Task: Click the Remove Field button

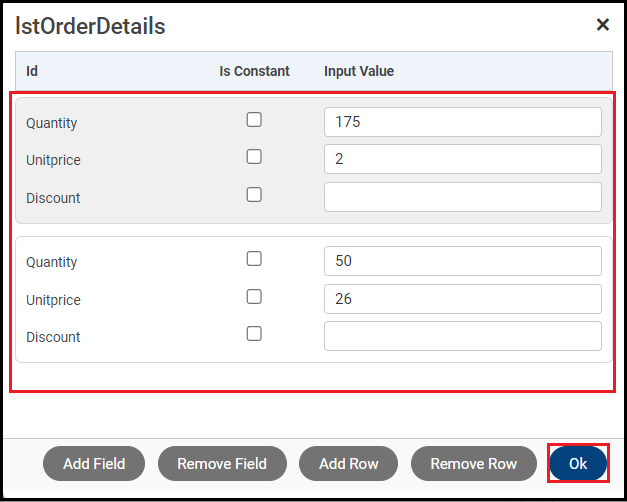Action: 222,464
